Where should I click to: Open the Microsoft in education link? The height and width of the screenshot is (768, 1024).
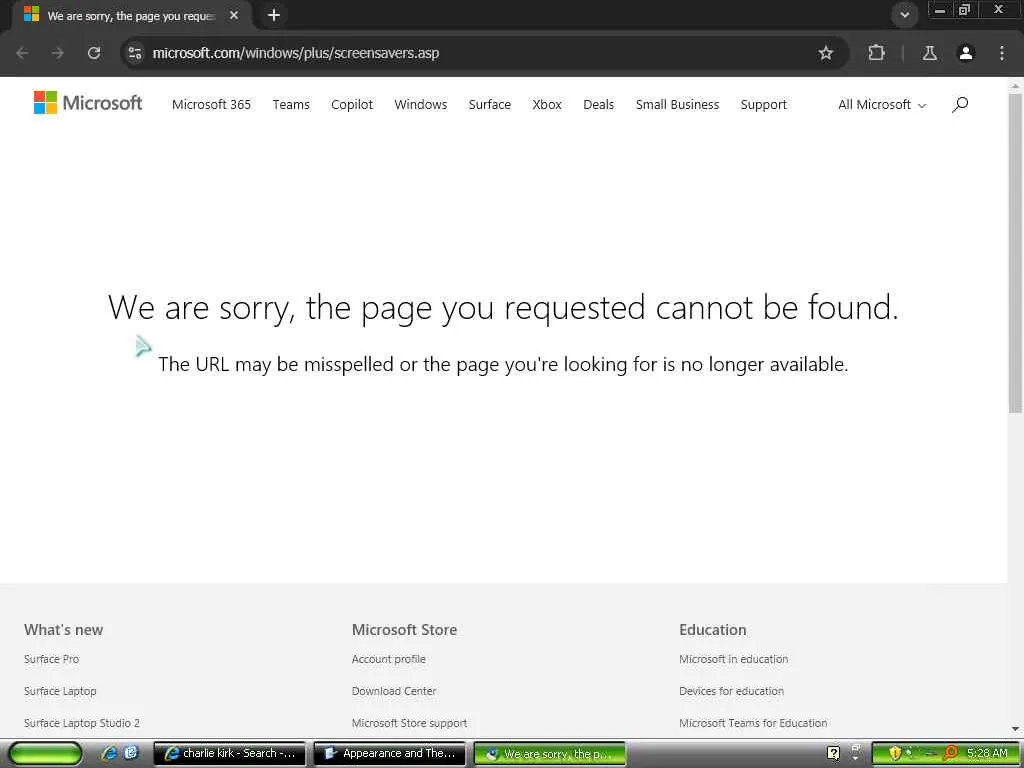point(733,659)
